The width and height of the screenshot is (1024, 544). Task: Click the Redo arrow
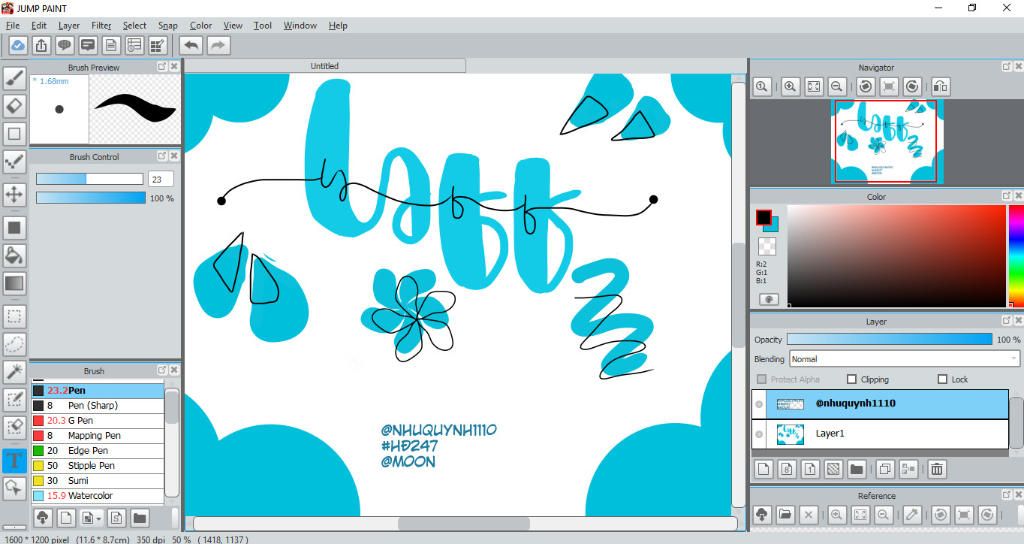point(219,45)
